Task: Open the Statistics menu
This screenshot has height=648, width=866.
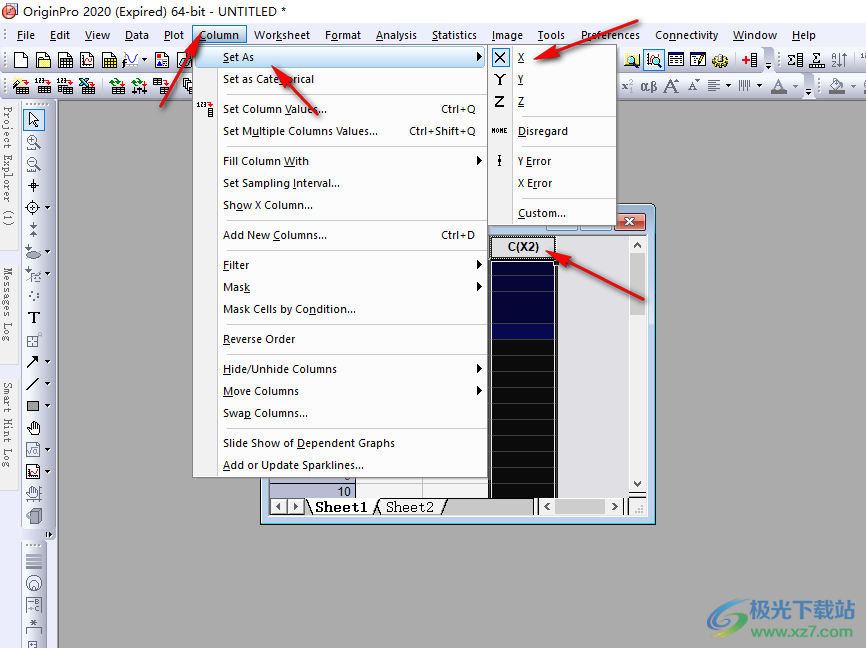Action: click(x=454, y=35)
